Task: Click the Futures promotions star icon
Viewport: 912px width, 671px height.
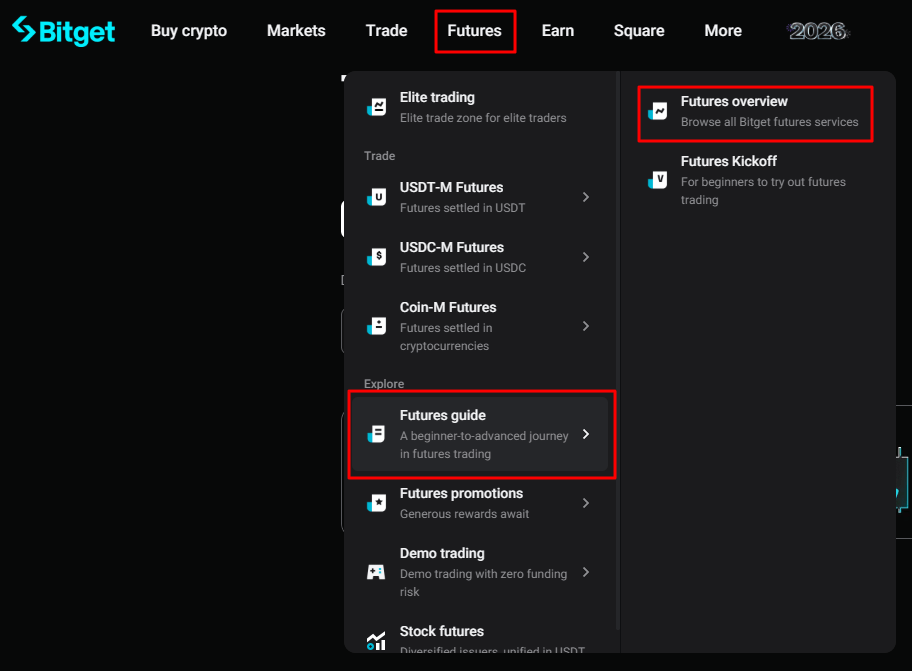Action: coord(376,503)
